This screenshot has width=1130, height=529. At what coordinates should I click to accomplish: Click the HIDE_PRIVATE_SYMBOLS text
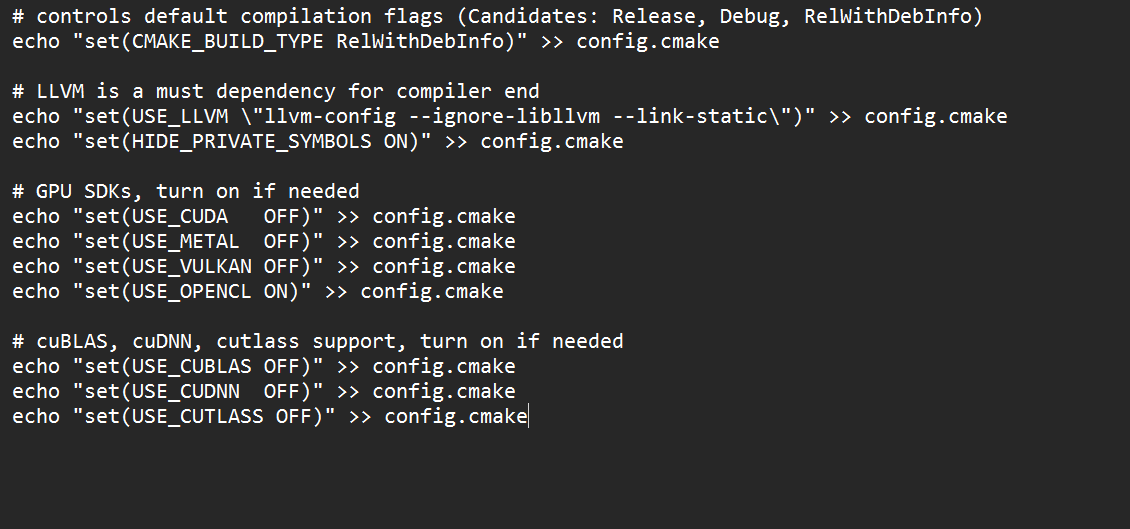[253, 142]
